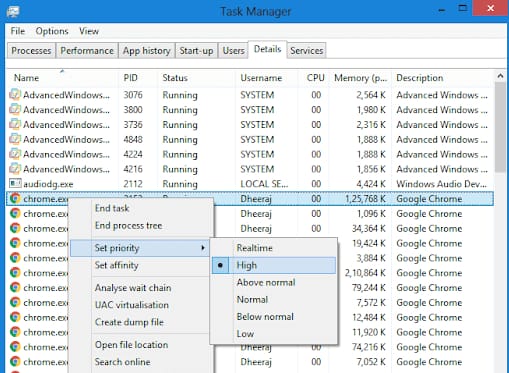Click the Chrome icon in the highlighted row
509x373 pixels.
15,199
